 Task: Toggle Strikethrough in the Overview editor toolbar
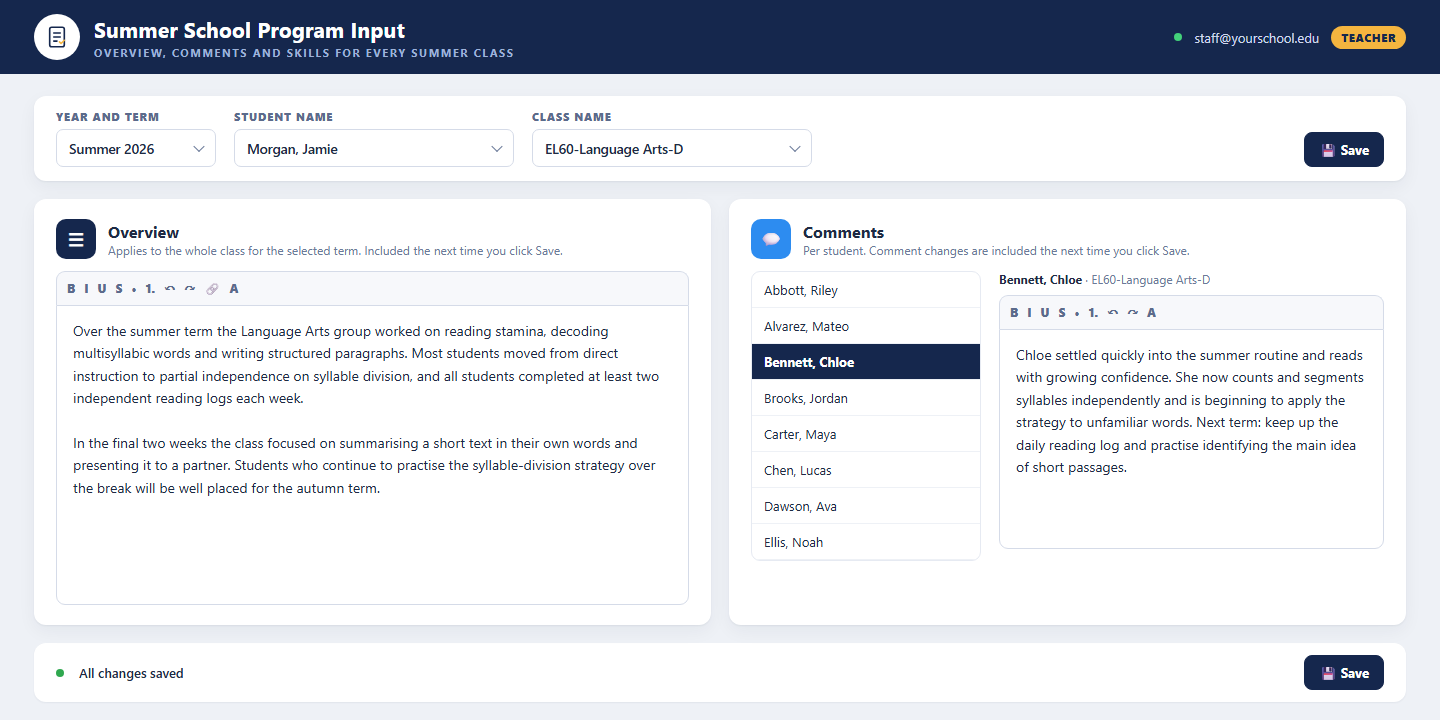[119, 289]
